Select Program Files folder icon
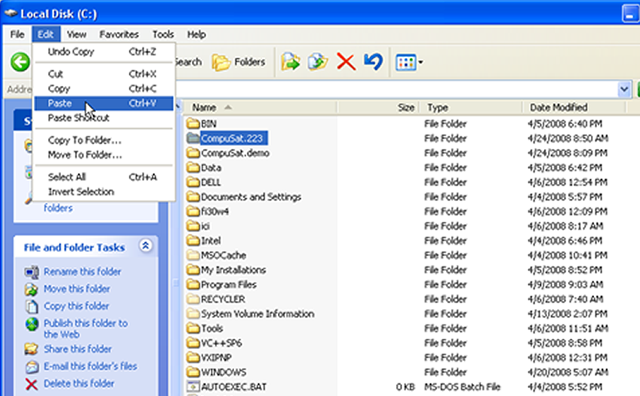640x396 pixels. [193, 285]
